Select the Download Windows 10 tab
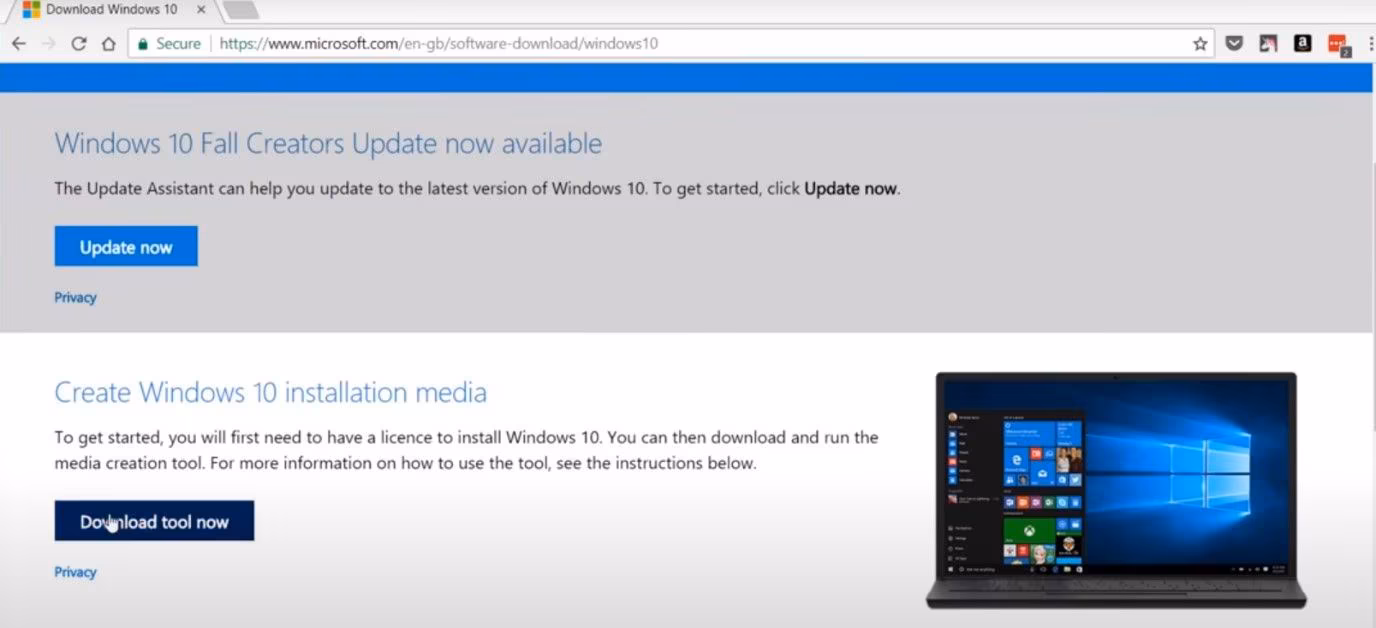 112,10
